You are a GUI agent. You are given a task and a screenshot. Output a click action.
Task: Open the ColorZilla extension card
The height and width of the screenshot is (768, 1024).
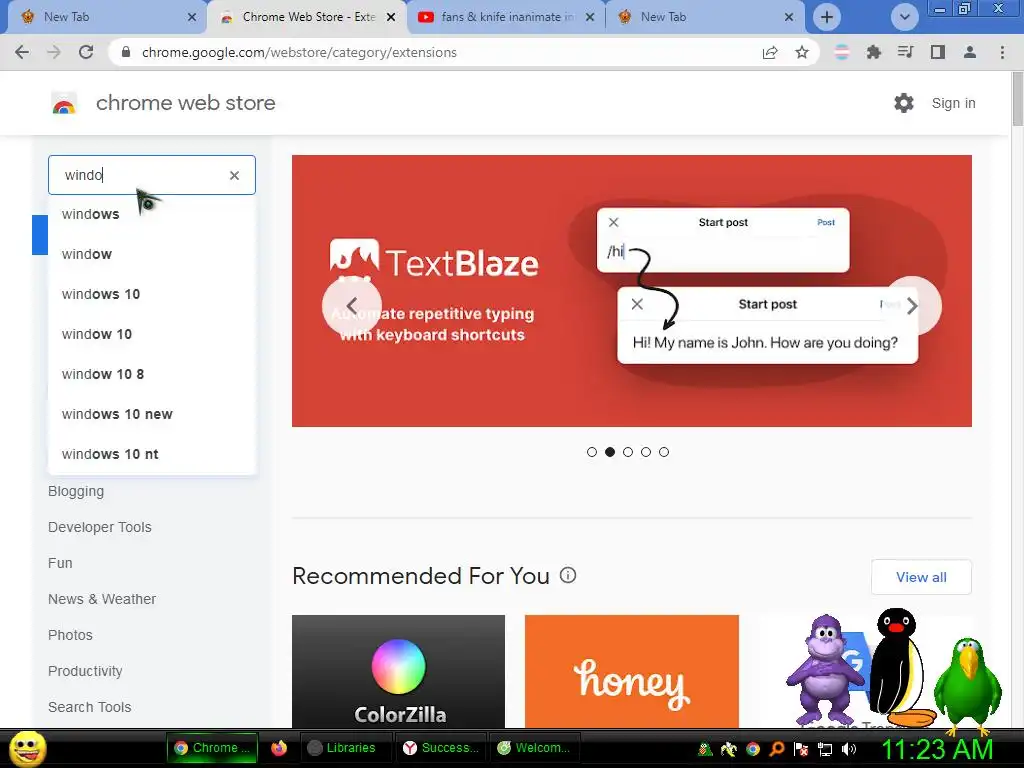(x=398, y=671)
